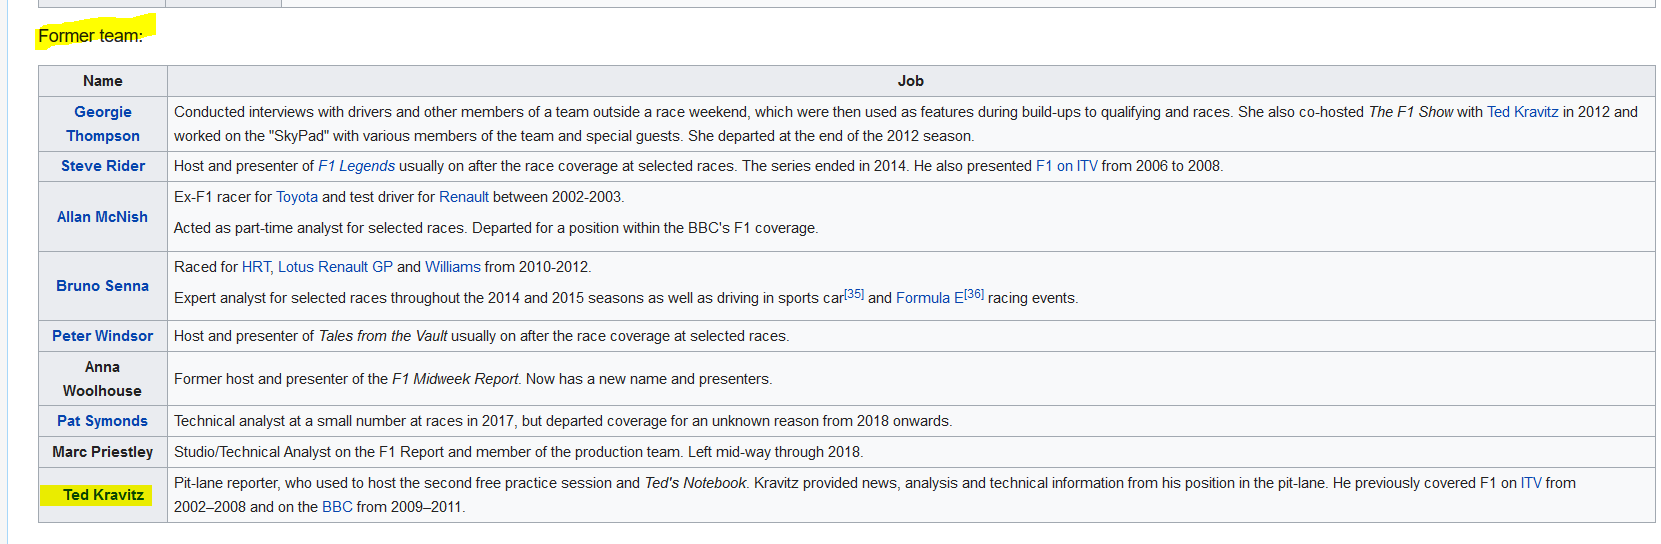Screen dimensions: 1661x544
Task: Follow the Lotus Renault GP link
Action: click(x=335, y=267)
